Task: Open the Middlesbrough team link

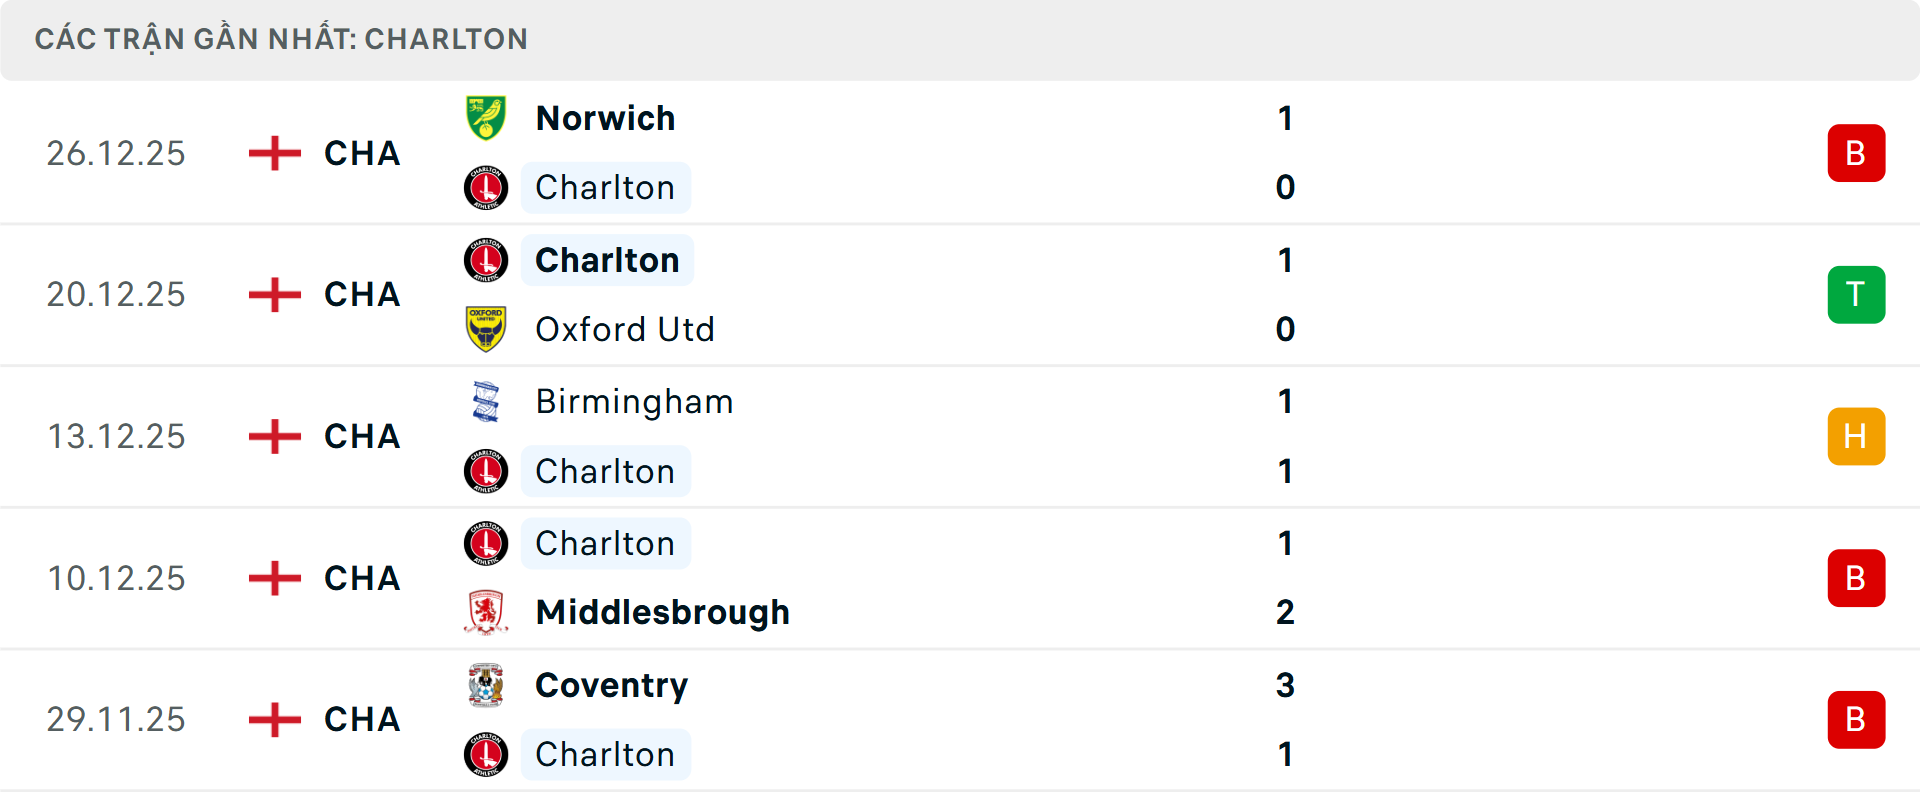Action: 662,612
